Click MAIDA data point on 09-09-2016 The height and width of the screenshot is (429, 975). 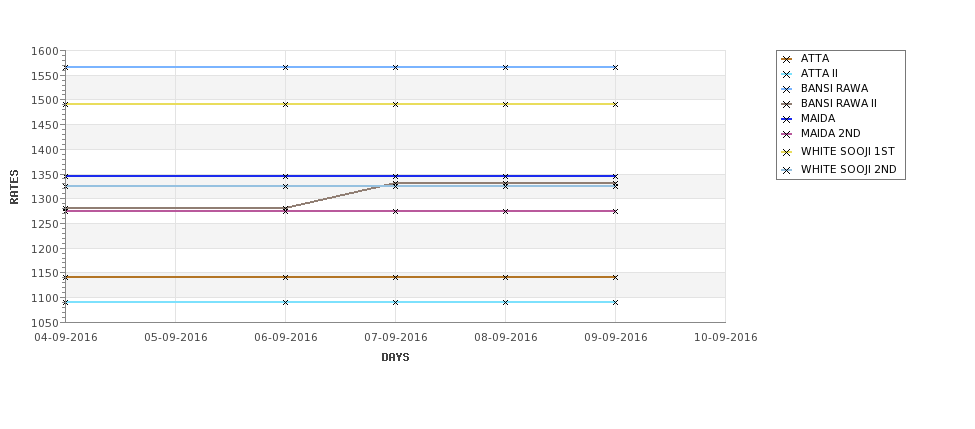click(x=616, y=177)
